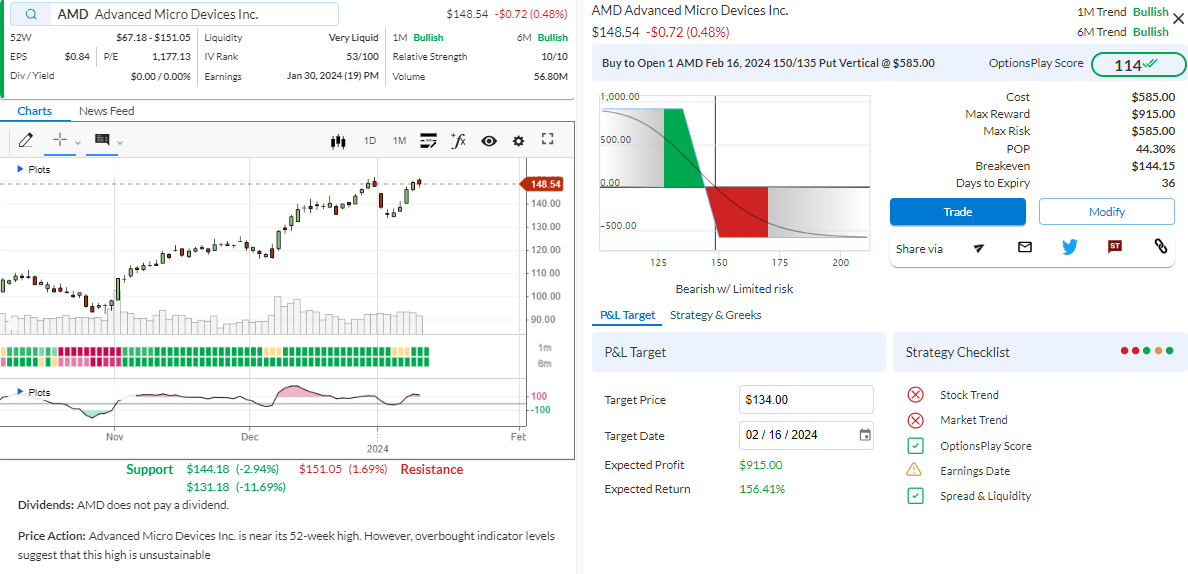Click the IV Rank 53/100 value

pos(362,57)
